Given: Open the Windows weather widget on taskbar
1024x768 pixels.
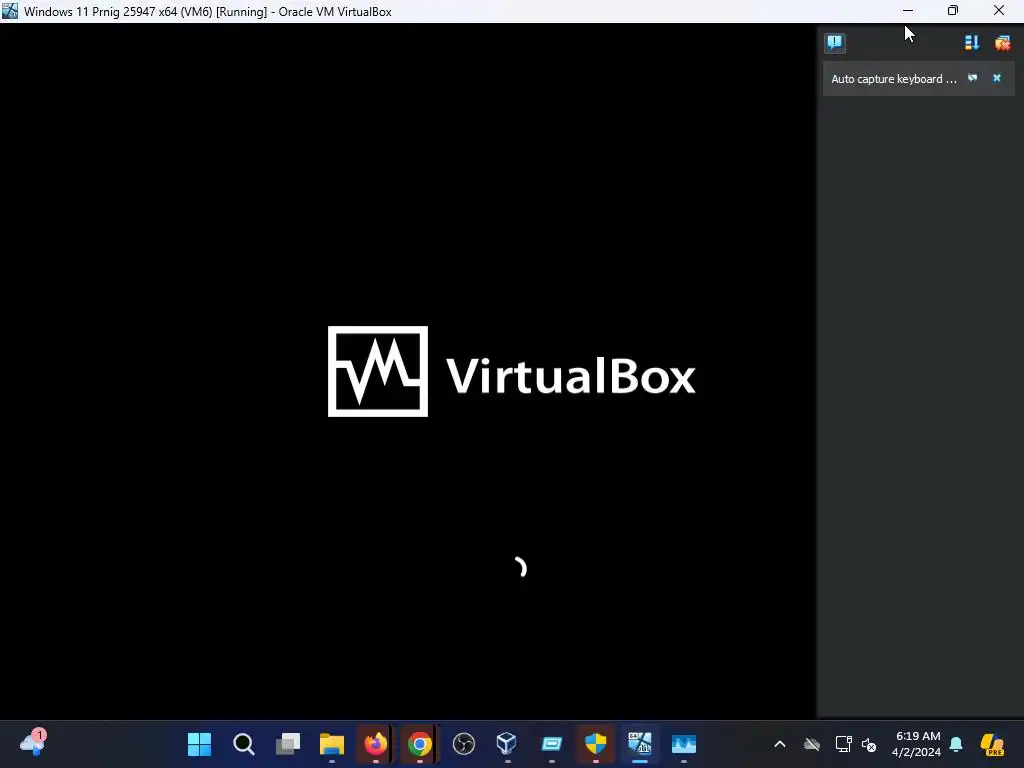Looking at the screenshot, I should point(32,743).
